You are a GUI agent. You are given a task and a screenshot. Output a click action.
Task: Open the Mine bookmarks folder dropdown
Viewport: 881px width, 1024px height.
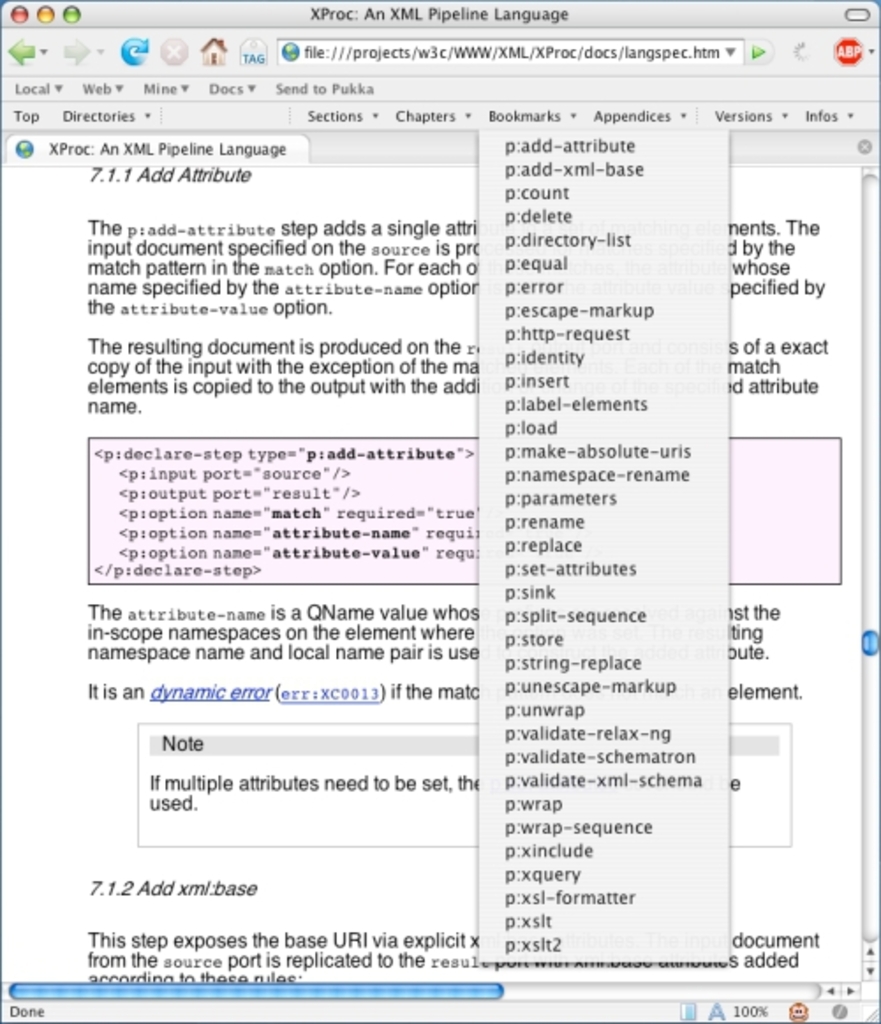tap(166, 89)
